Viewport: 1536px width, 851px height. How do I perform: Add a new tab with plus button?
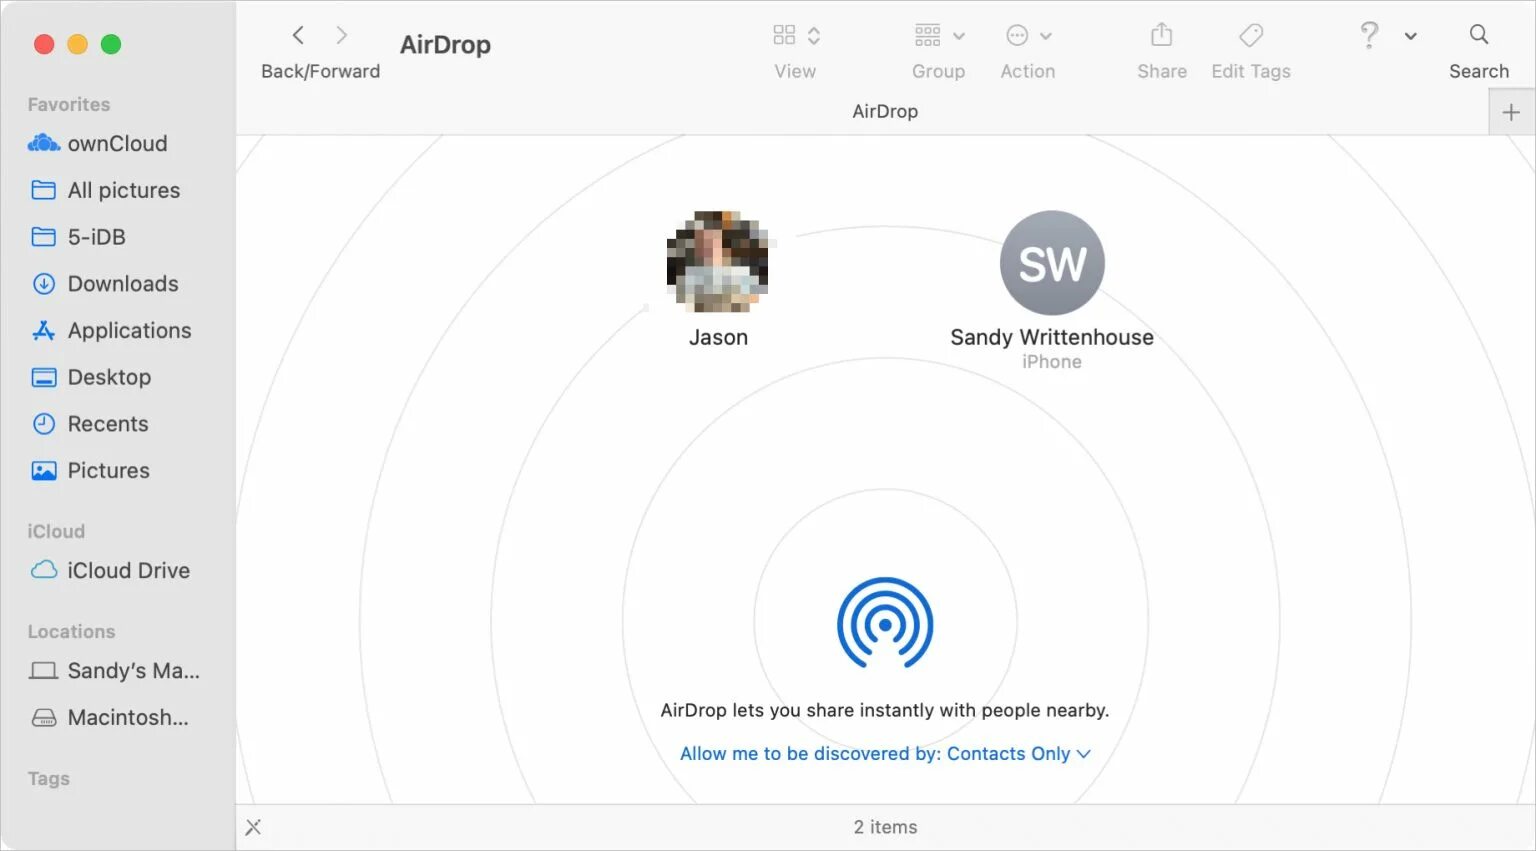pyautogui.click(x=1511, y=112)
